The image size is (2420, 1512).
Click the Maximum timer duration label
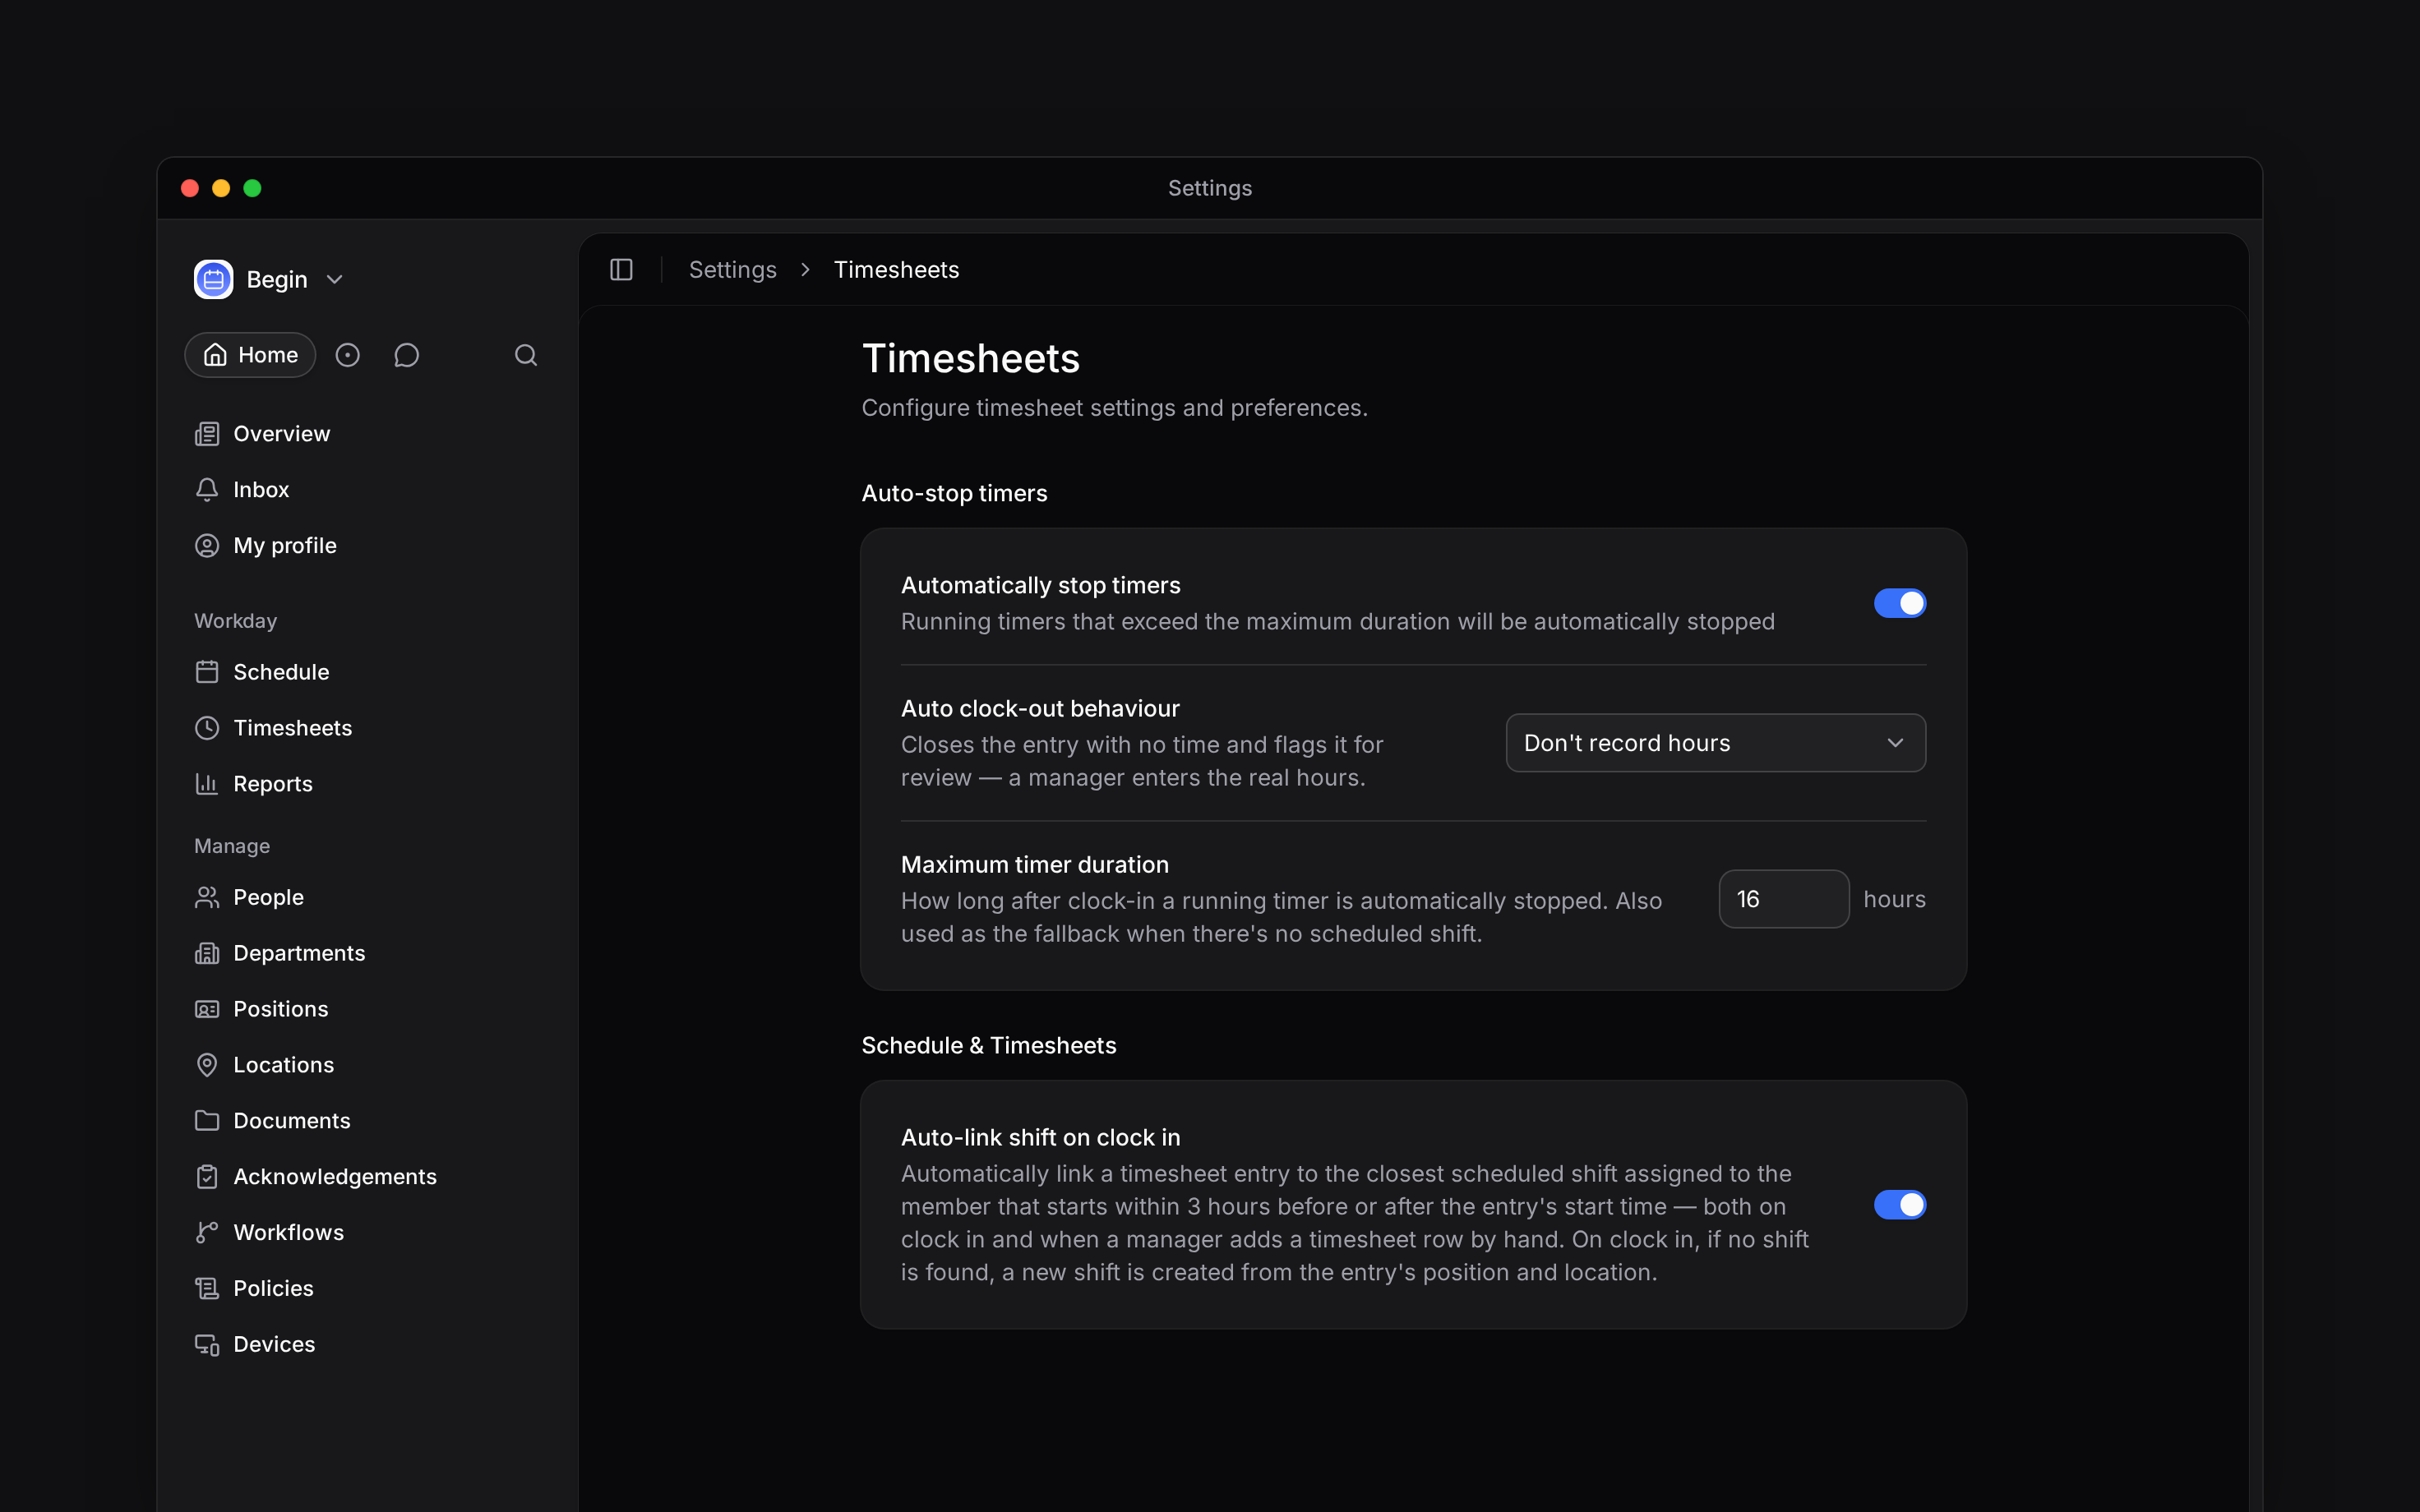pyautogui.click(x=1034, y=865)
